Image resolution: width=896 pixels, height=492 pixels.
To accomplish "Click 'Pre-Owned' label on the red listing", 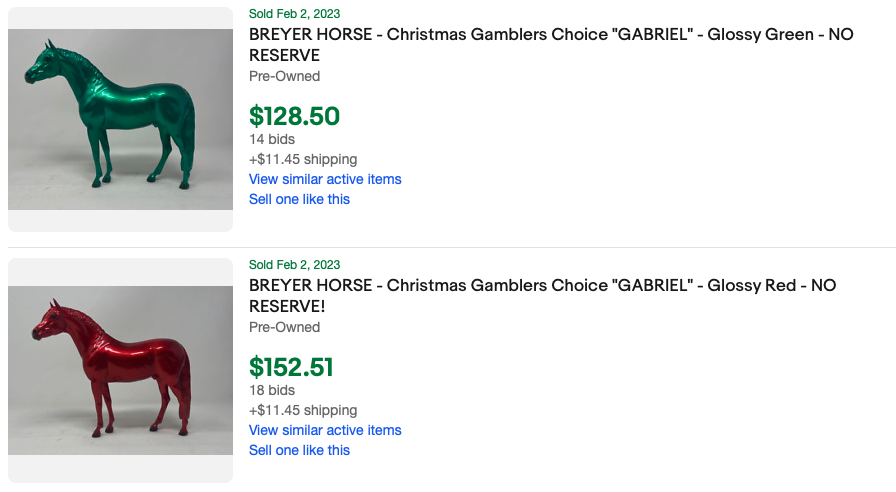I will coord(284,327).
